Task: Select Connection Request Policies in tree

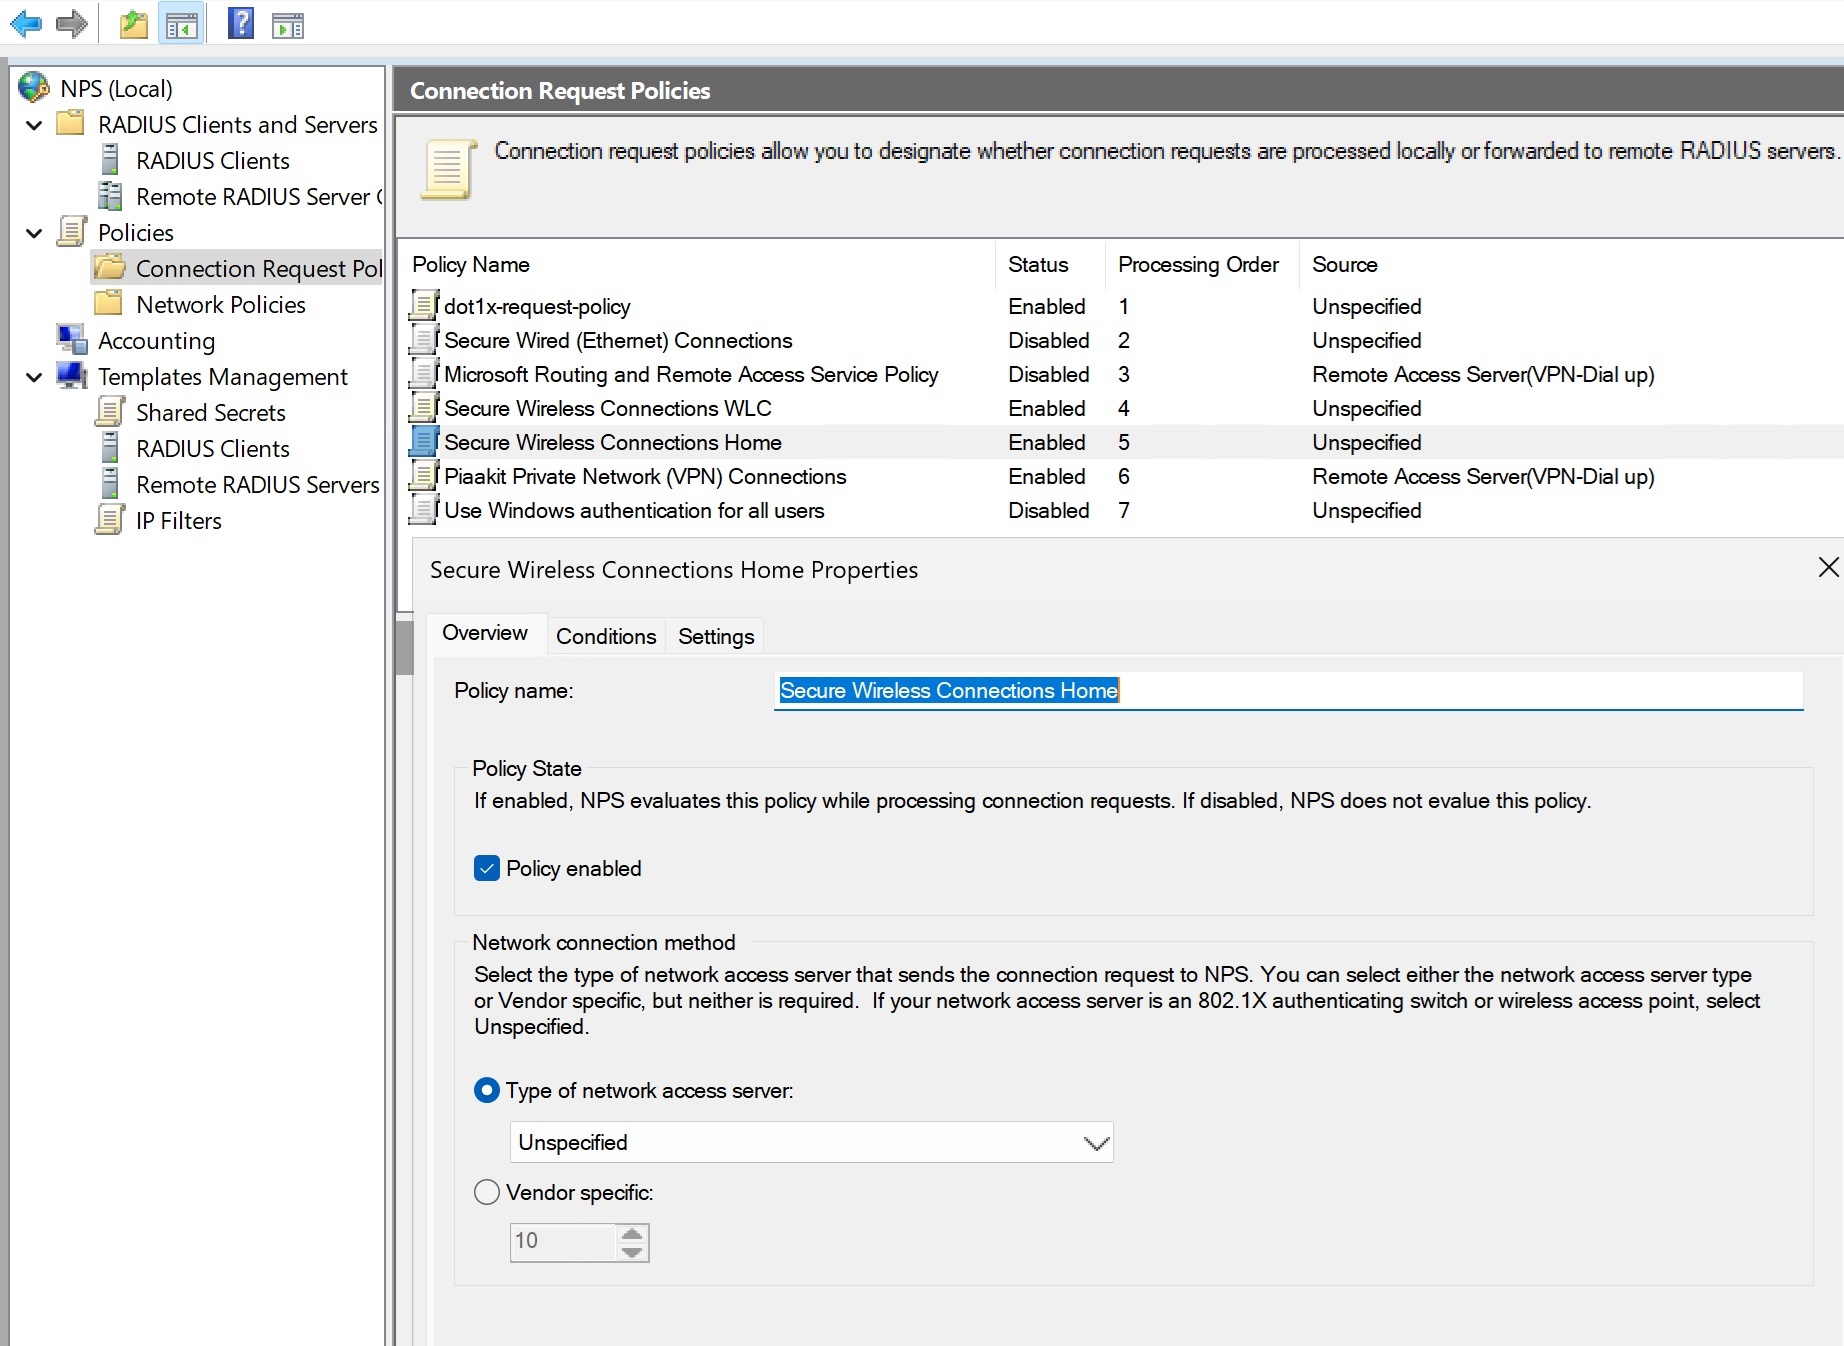Action: [237, 268]
